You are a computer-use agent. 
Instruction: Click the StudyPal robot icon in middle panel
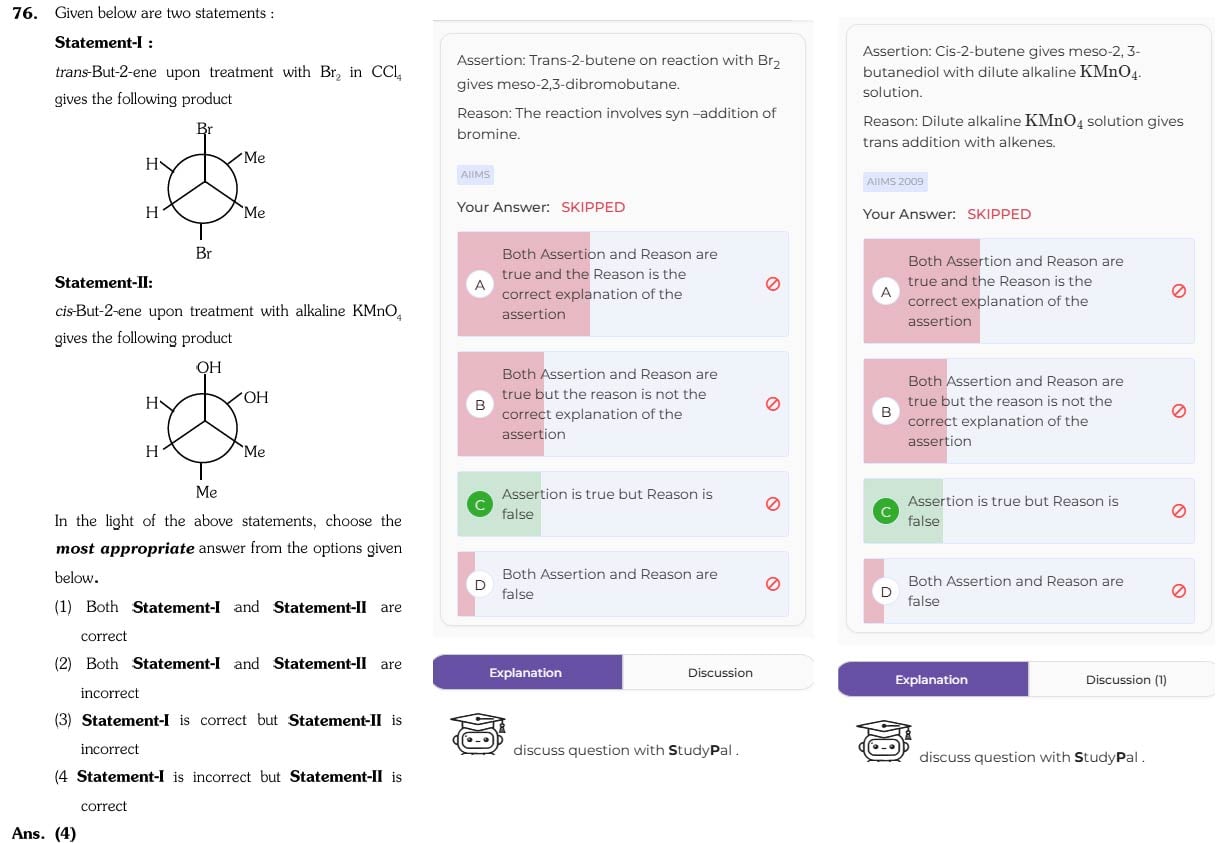click(x=479, y=735)
